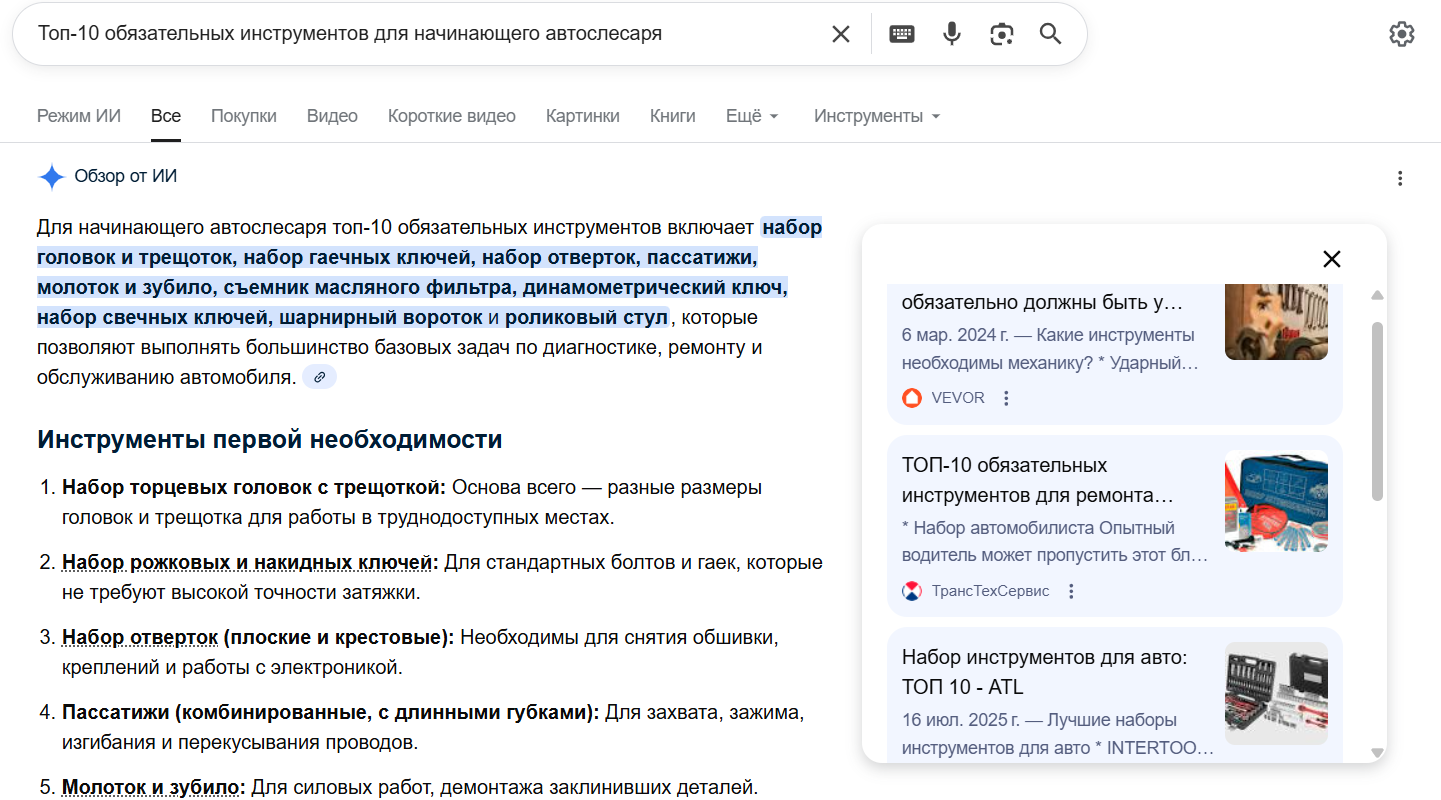
Task: Expand the Инструменты dropdown
Action: 877,116
